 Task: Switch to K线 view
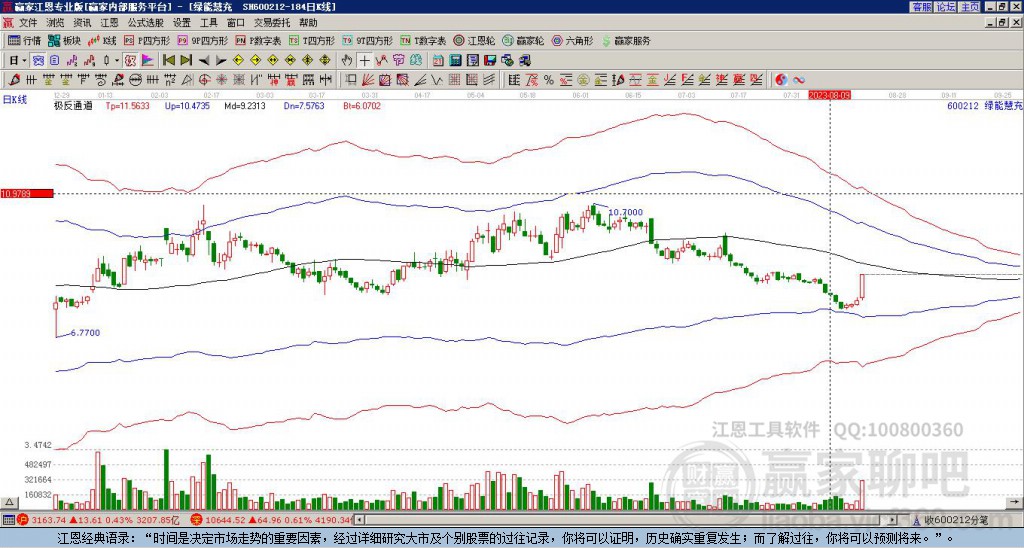(x=101, y=40)
